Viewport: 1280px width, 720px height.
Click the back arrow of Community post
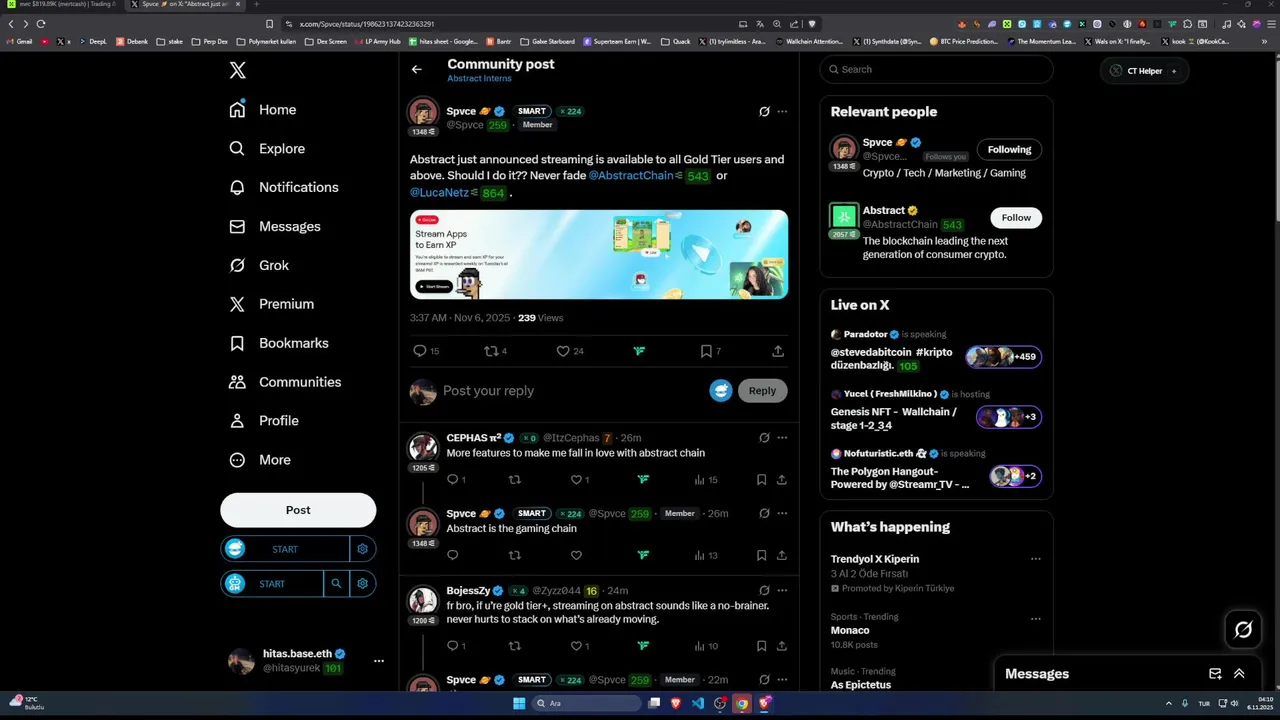(417, 69)
